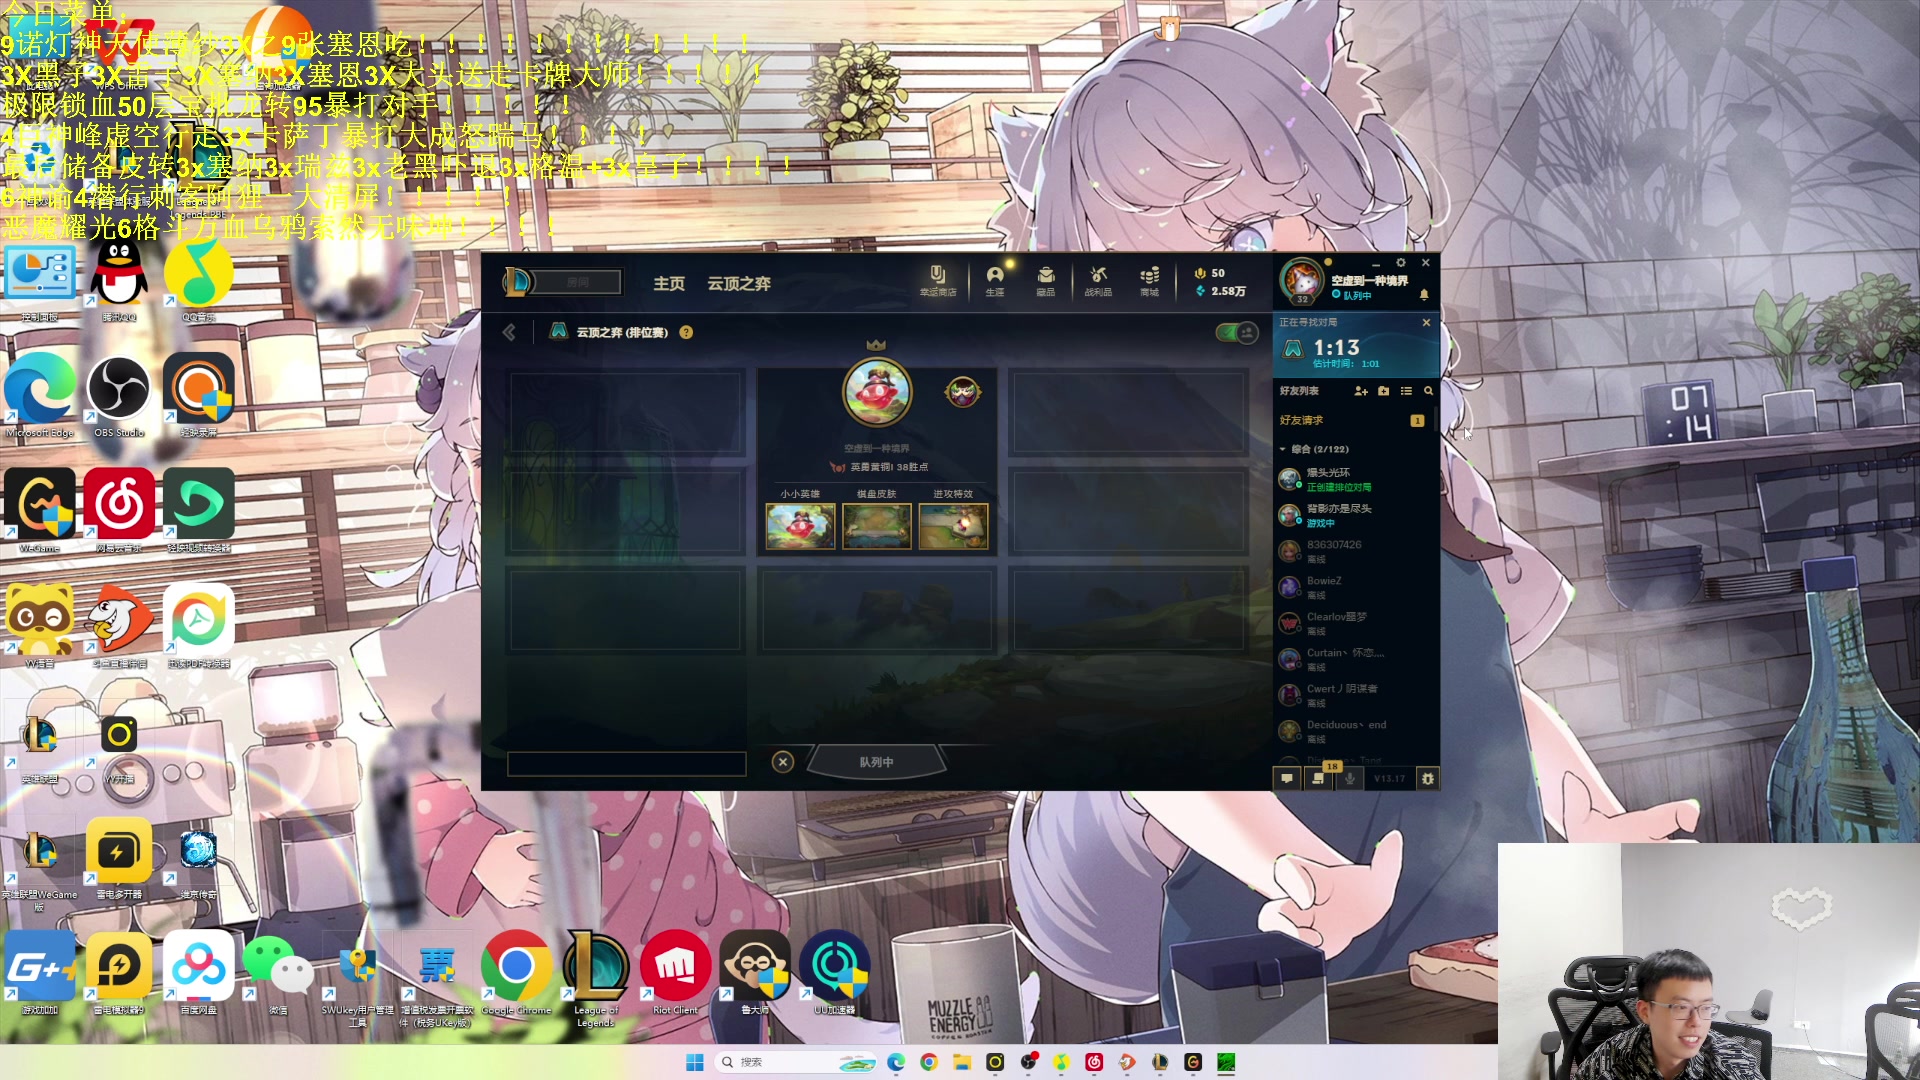Image resolution: width=1920 pixels, height=1080 pixels.
Task: Click the microphone voice icon
Action: 1350,778
